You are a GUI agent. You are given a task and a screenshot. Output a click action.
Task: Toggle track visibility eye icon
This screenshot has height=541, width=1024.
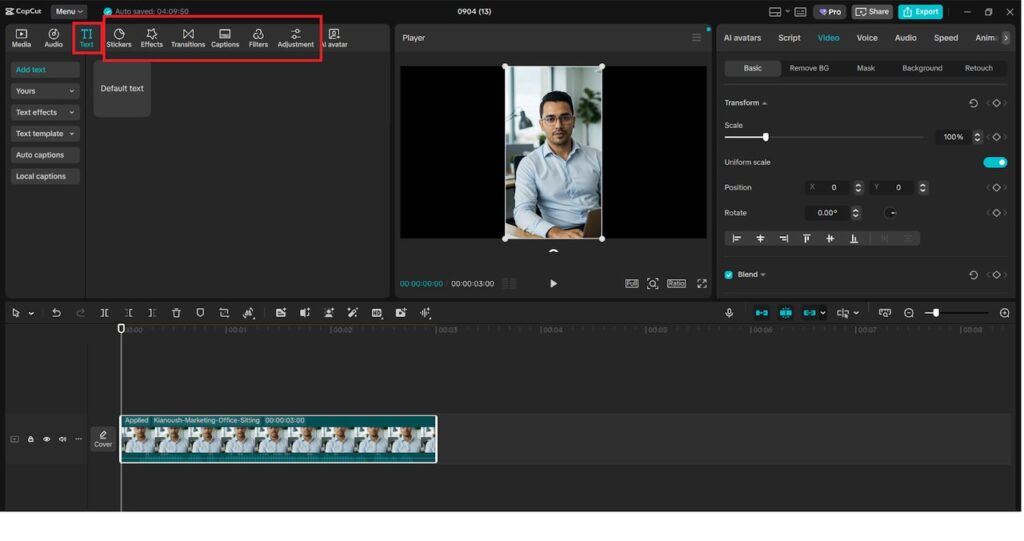46,439
